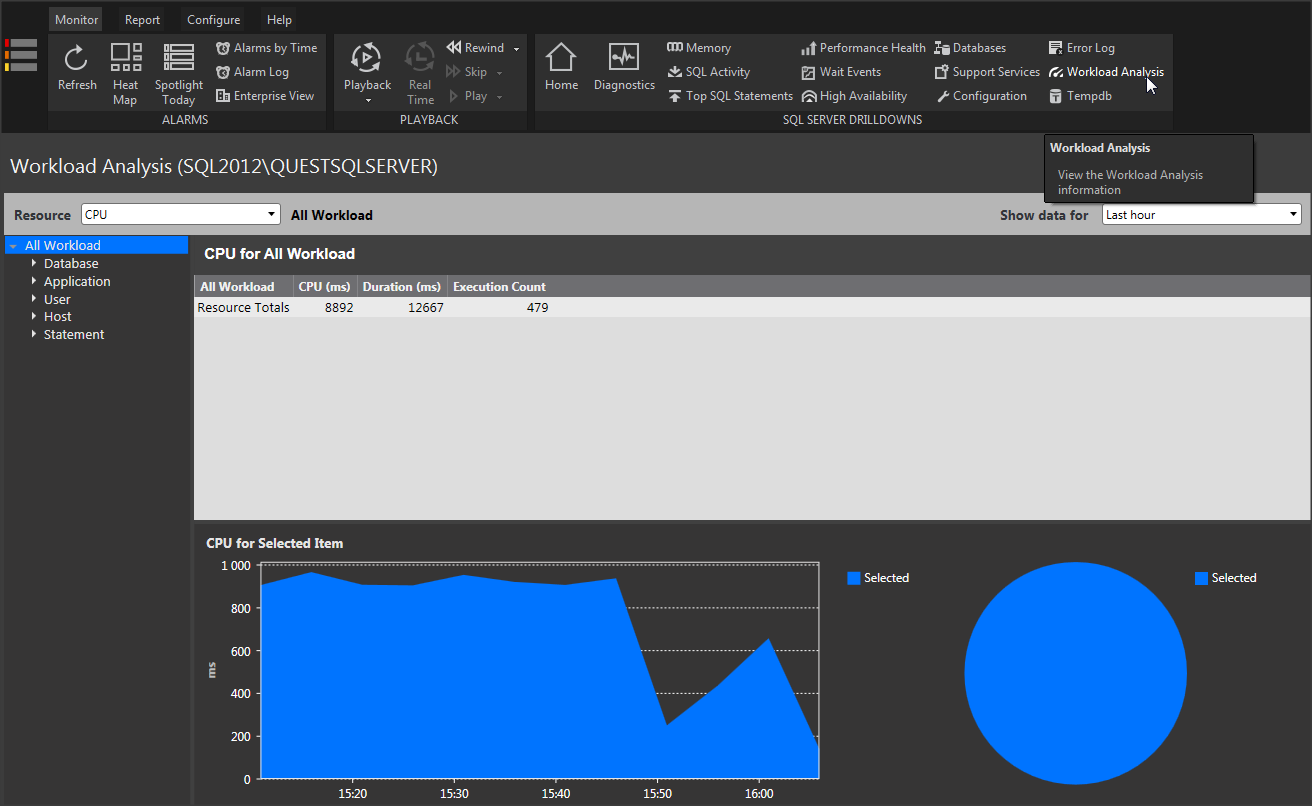This screenshot has height=806, width=1312.
Task: Click the Play playback control
Action: tap(468, 96)
